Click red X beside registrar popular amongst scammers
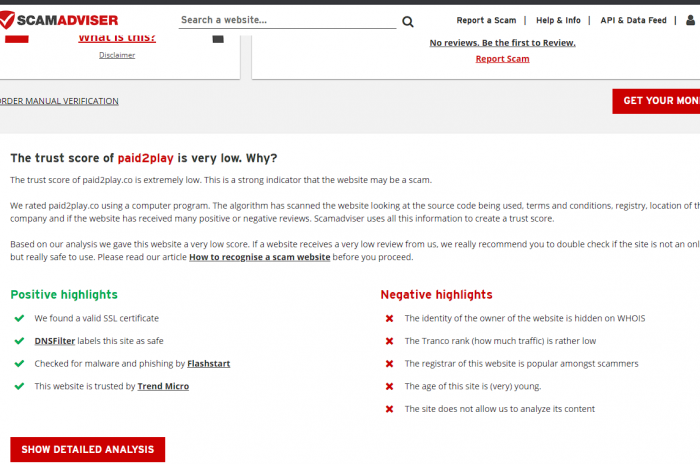 [x=389, y=364]
